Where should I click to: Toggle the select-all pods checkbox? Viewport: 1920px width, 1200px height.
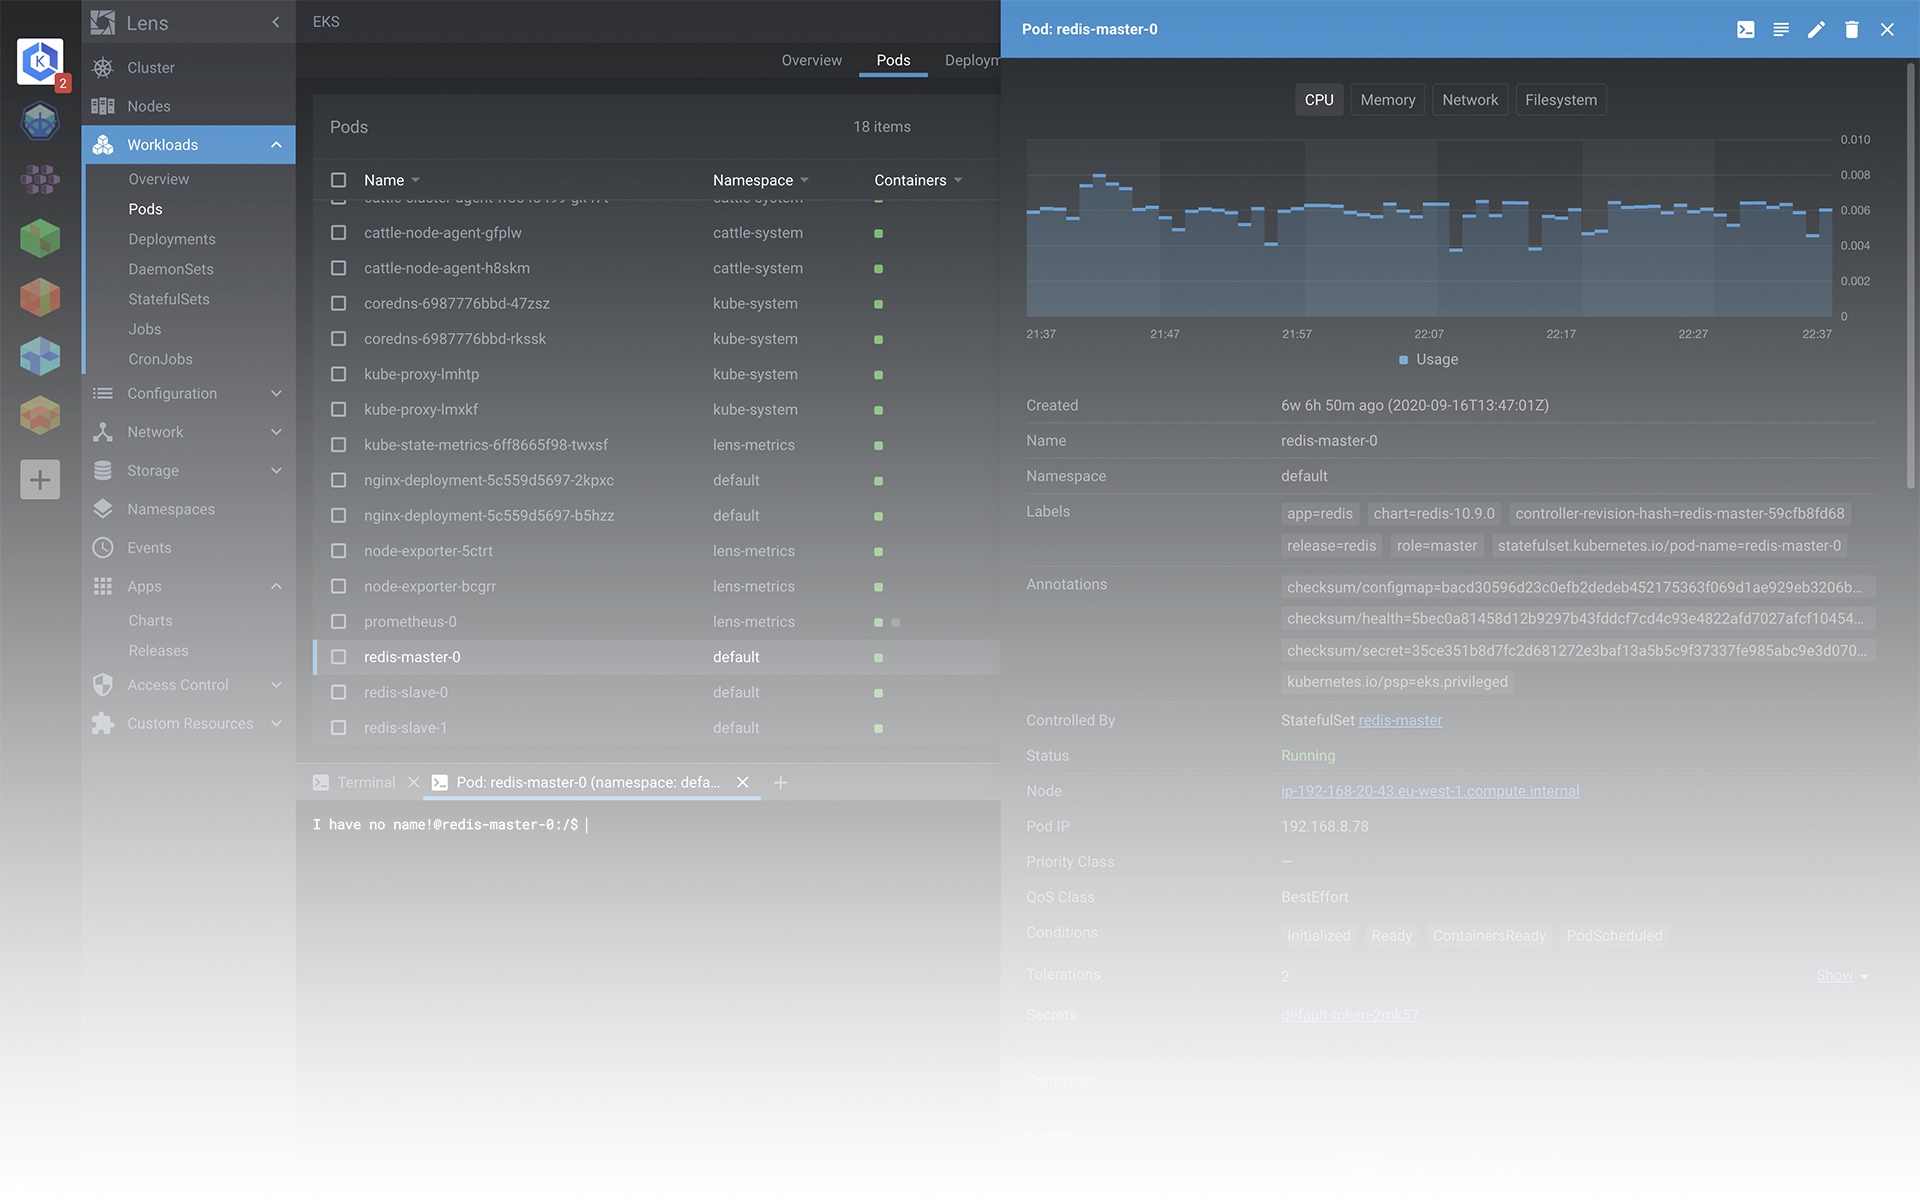pyautogui.click(x=339, y=180)
